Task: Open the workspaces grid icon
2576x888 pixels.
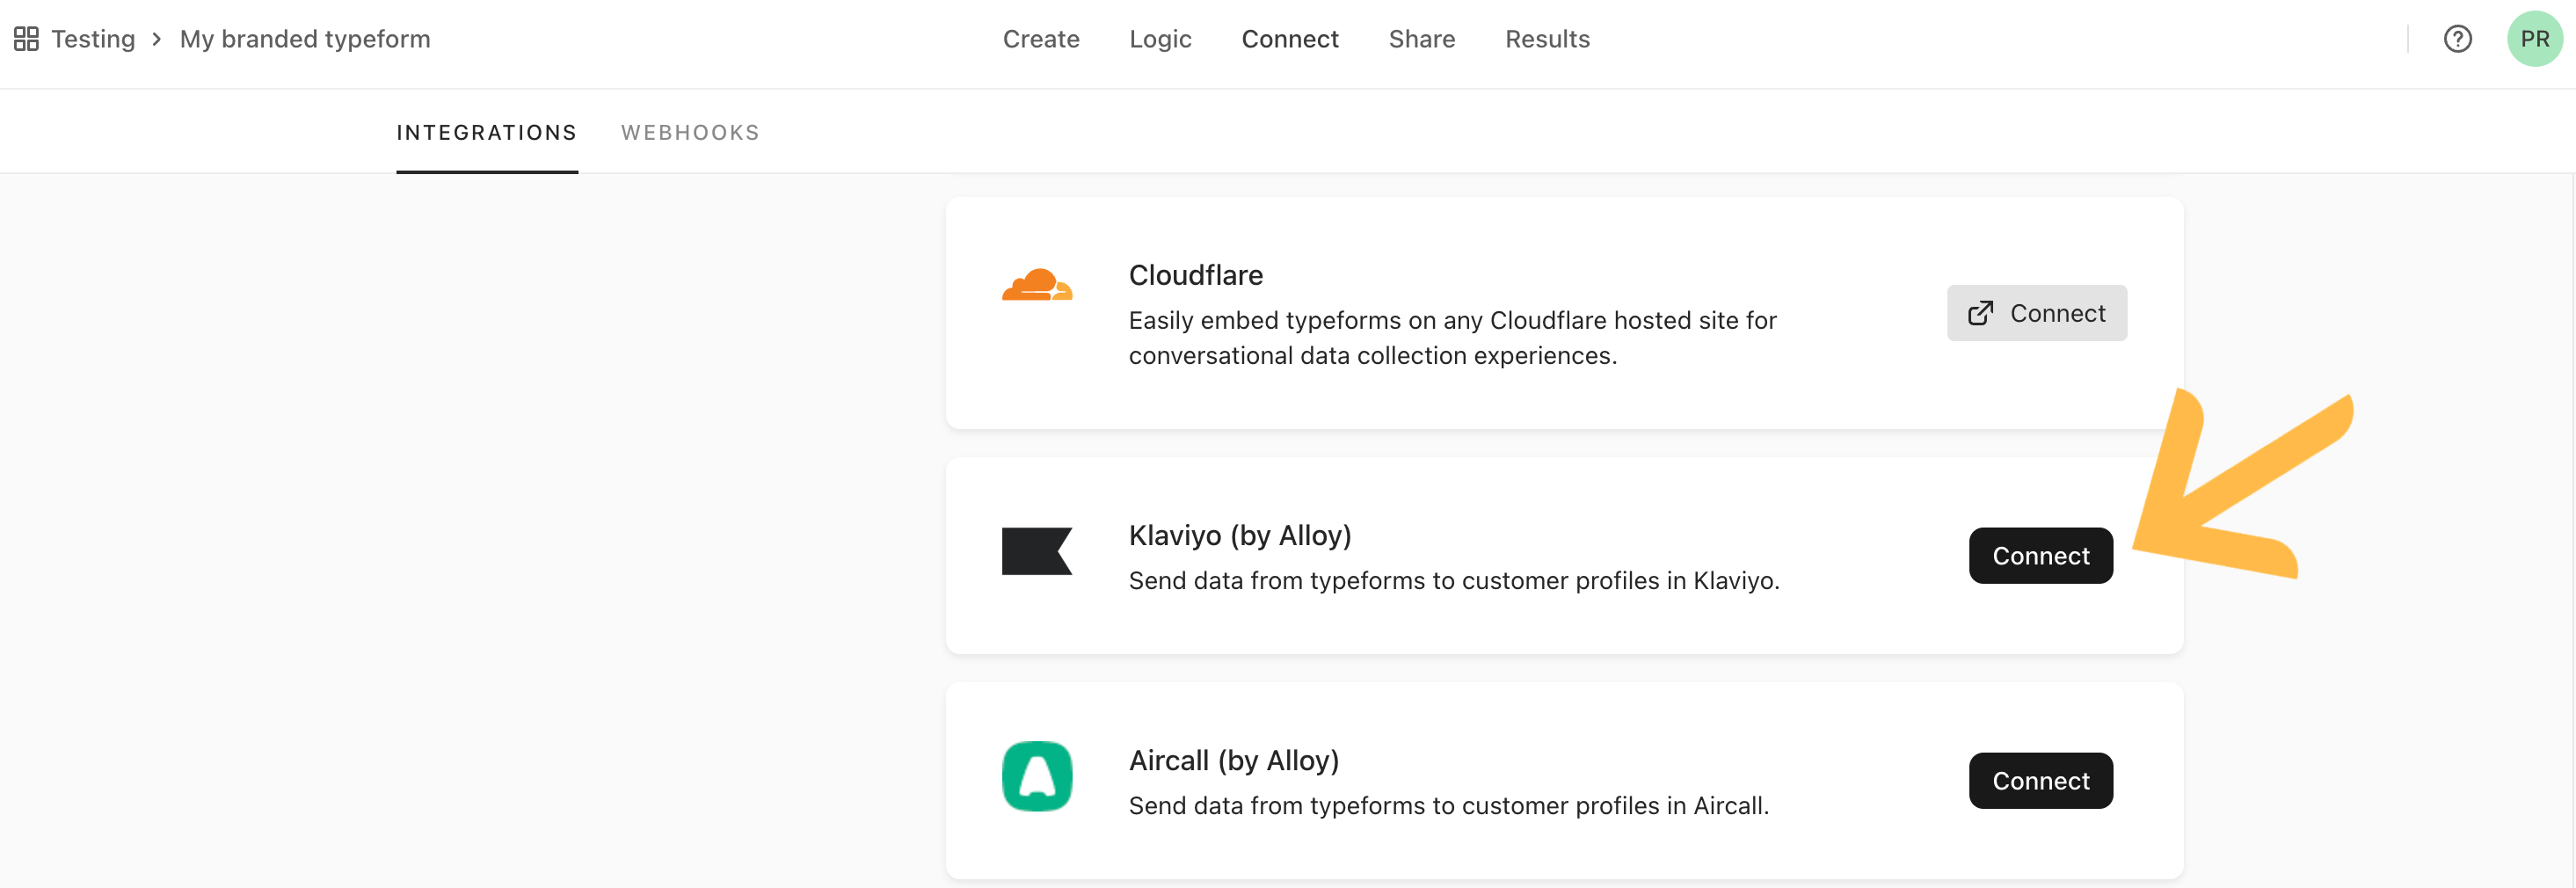Action: coord(26,39)
